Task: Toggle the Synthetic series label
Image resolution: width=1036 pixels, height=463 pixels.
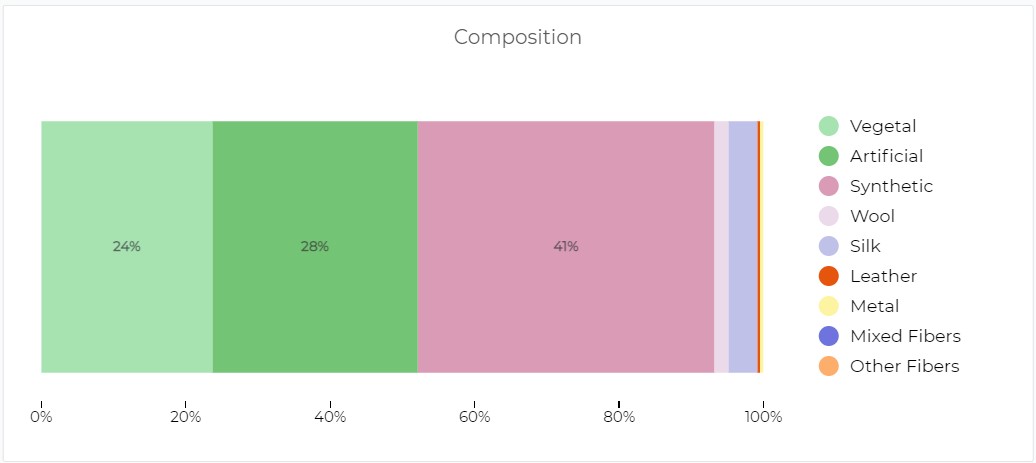Action: (x=891, y=186)
